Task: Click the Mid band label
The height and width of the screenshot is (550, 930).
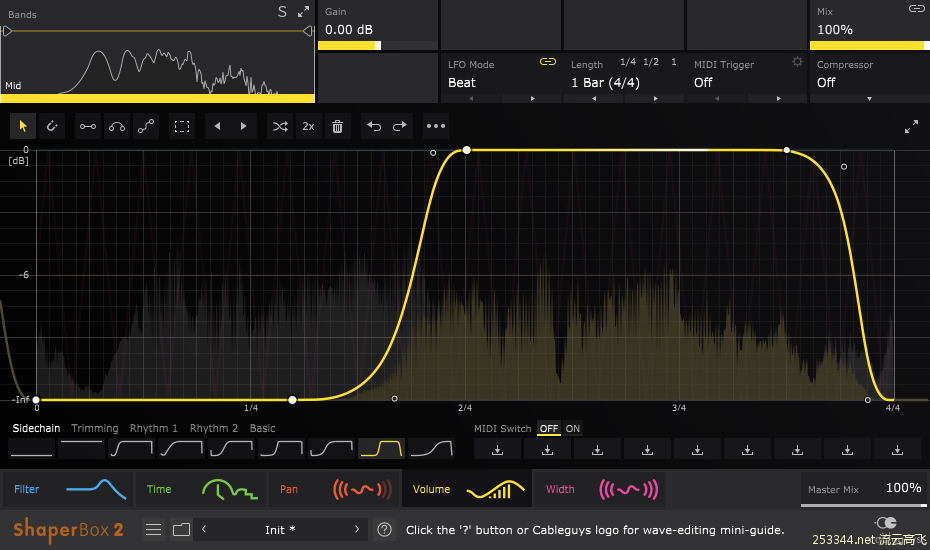Action: [13, 85]
